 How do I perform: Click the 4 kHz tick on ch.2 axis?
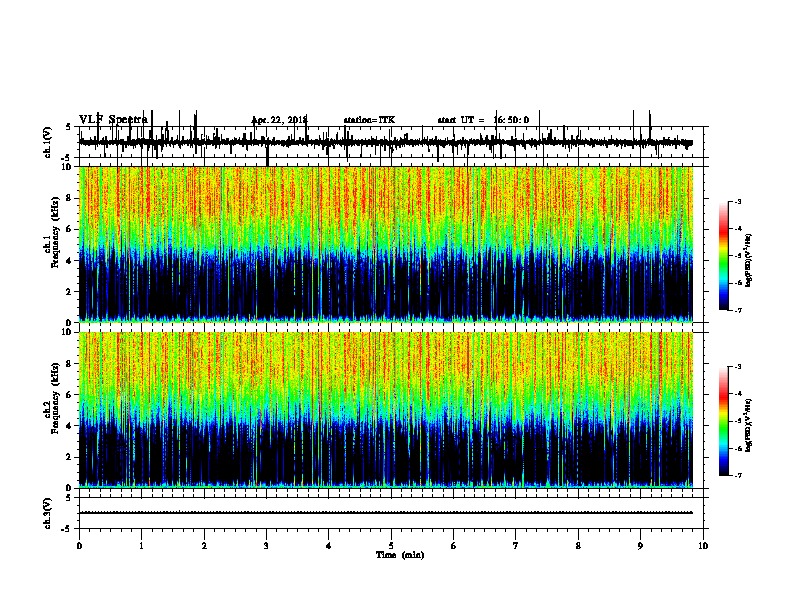click(70, 426)
